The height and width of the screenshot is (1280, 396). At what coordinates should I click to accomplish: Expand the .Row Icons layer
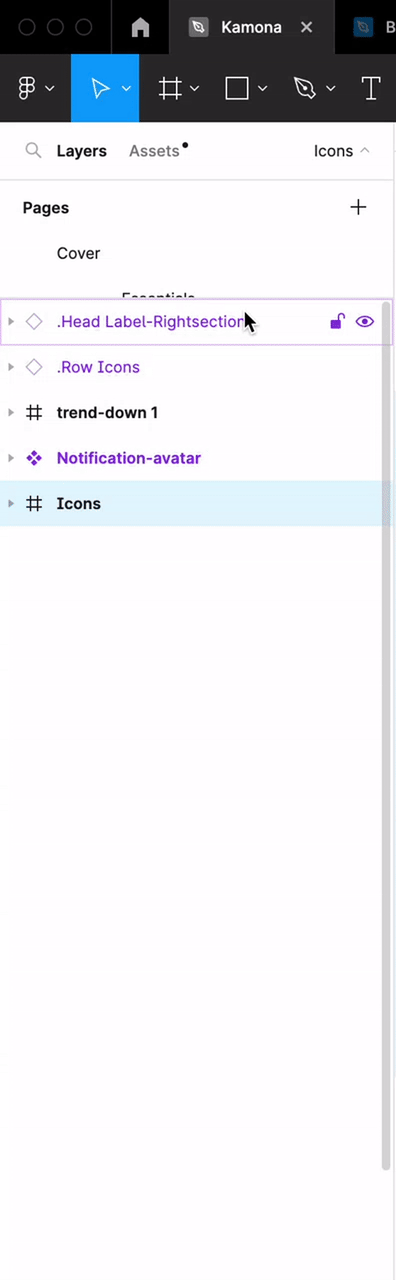point(11,367)
